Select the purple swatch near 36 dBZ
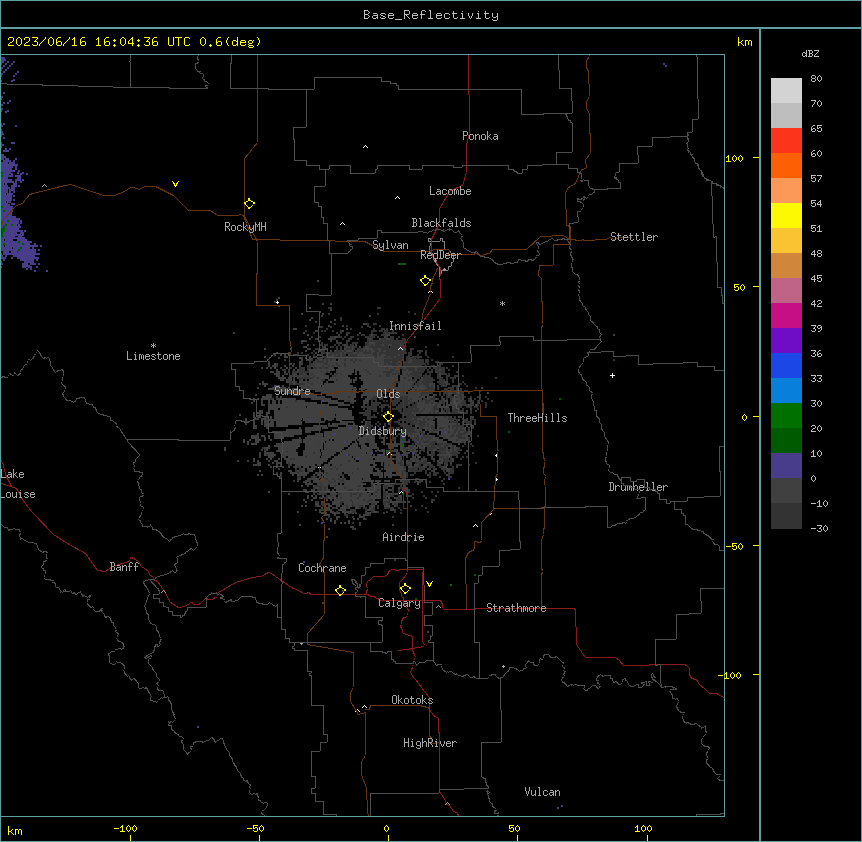Screen dimensions: 862x842 786,340
